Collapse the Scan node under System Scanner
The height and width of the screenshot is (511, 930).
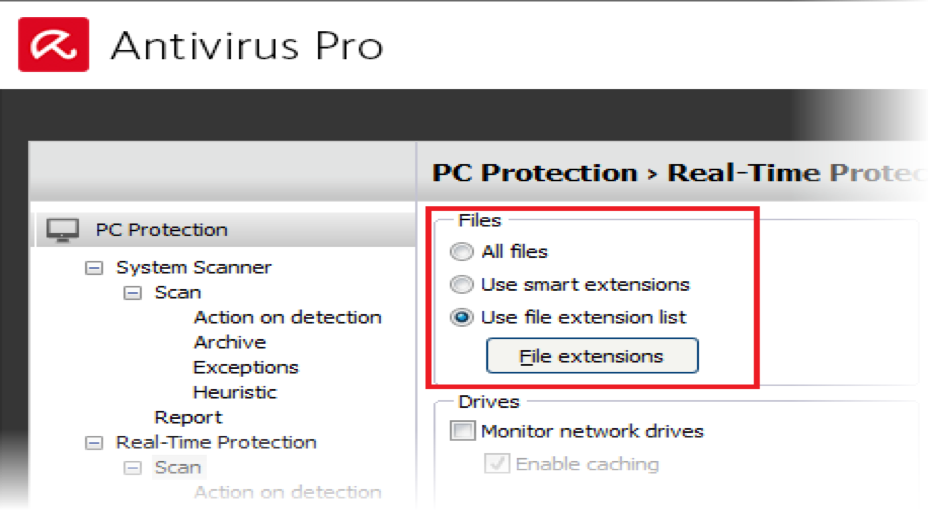(132, 293)
